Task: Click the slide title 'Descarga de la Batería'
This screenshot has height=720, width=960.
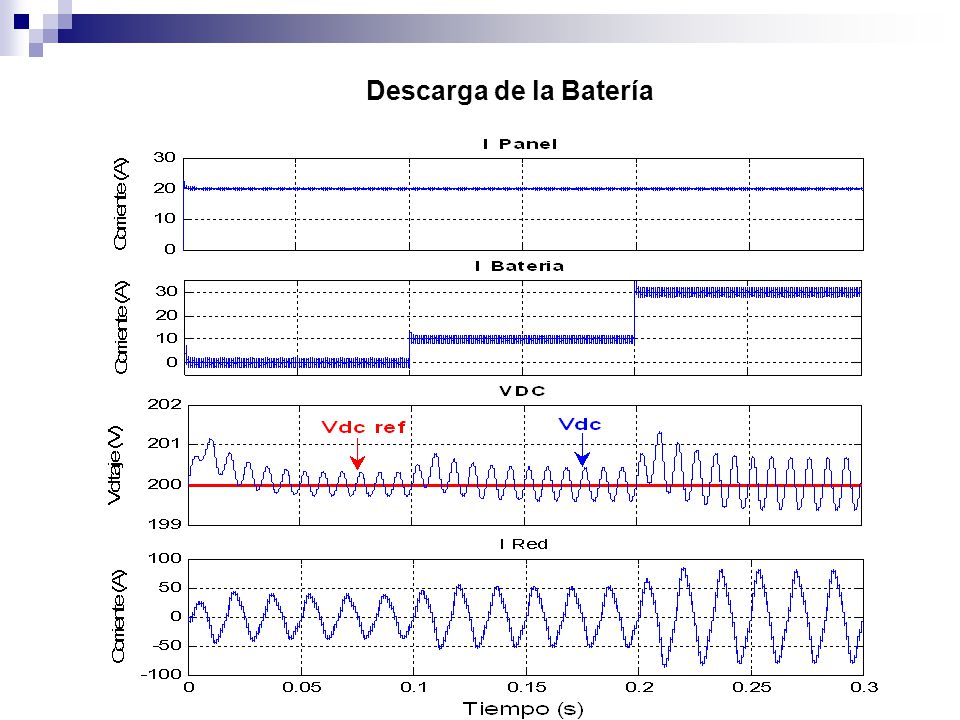Action: [x=509, y=91]
